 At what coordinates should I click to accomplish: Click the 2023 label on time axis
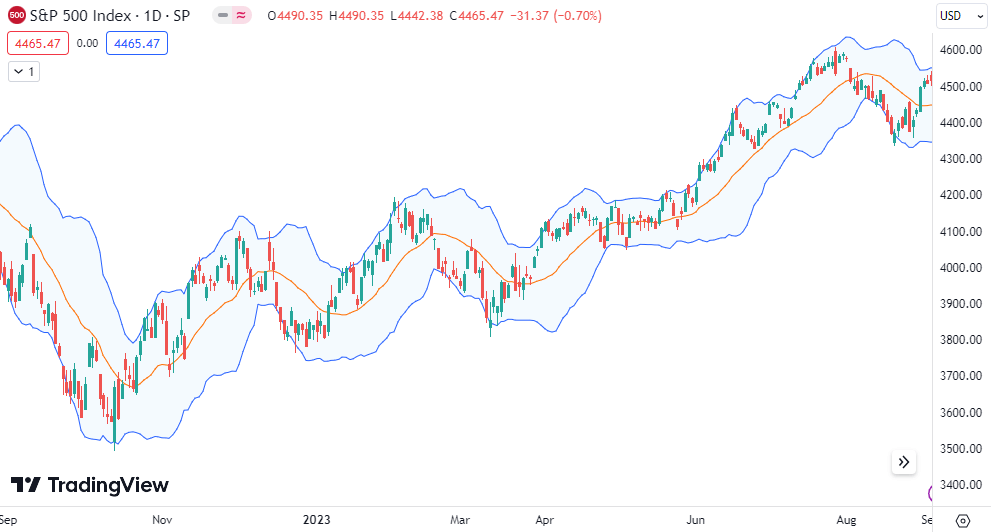point(316,520)
